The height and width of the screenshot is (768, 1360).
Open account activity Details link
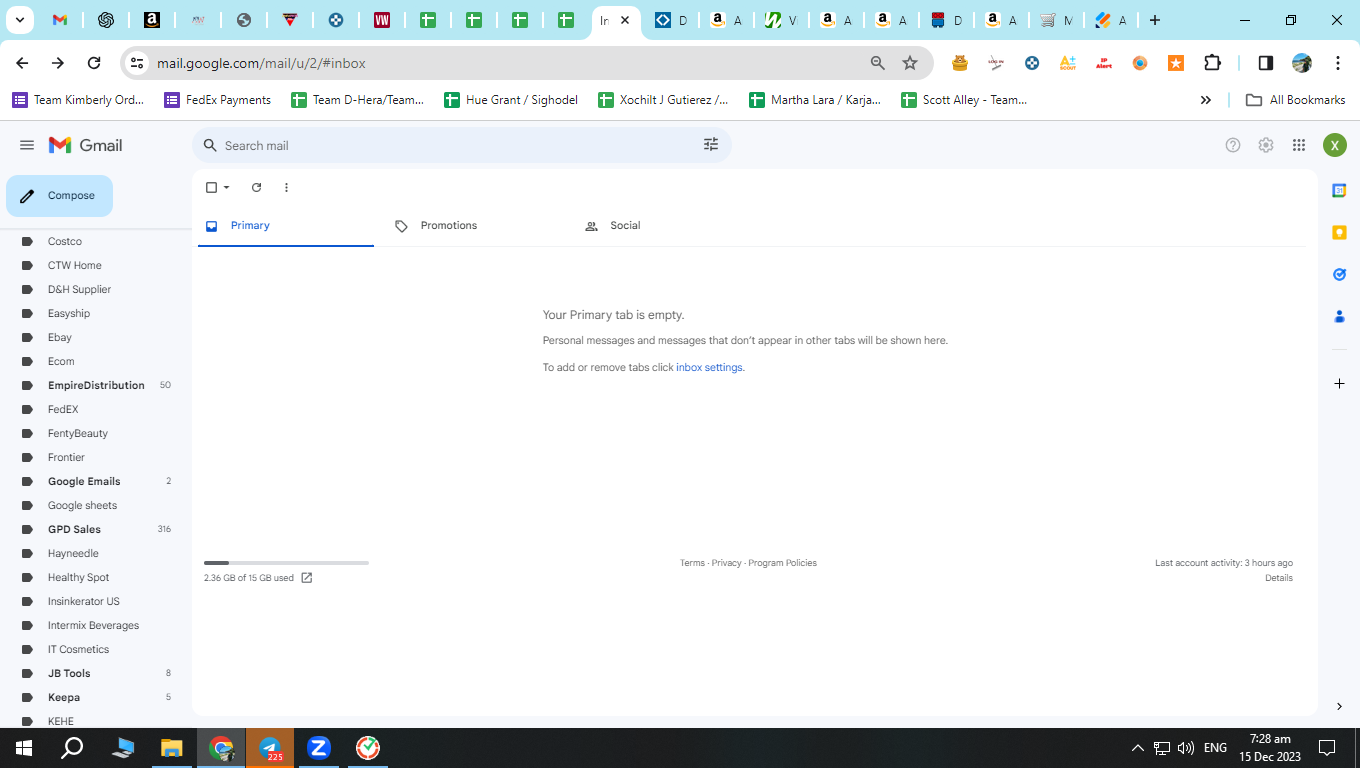(x=1279, y=578)
